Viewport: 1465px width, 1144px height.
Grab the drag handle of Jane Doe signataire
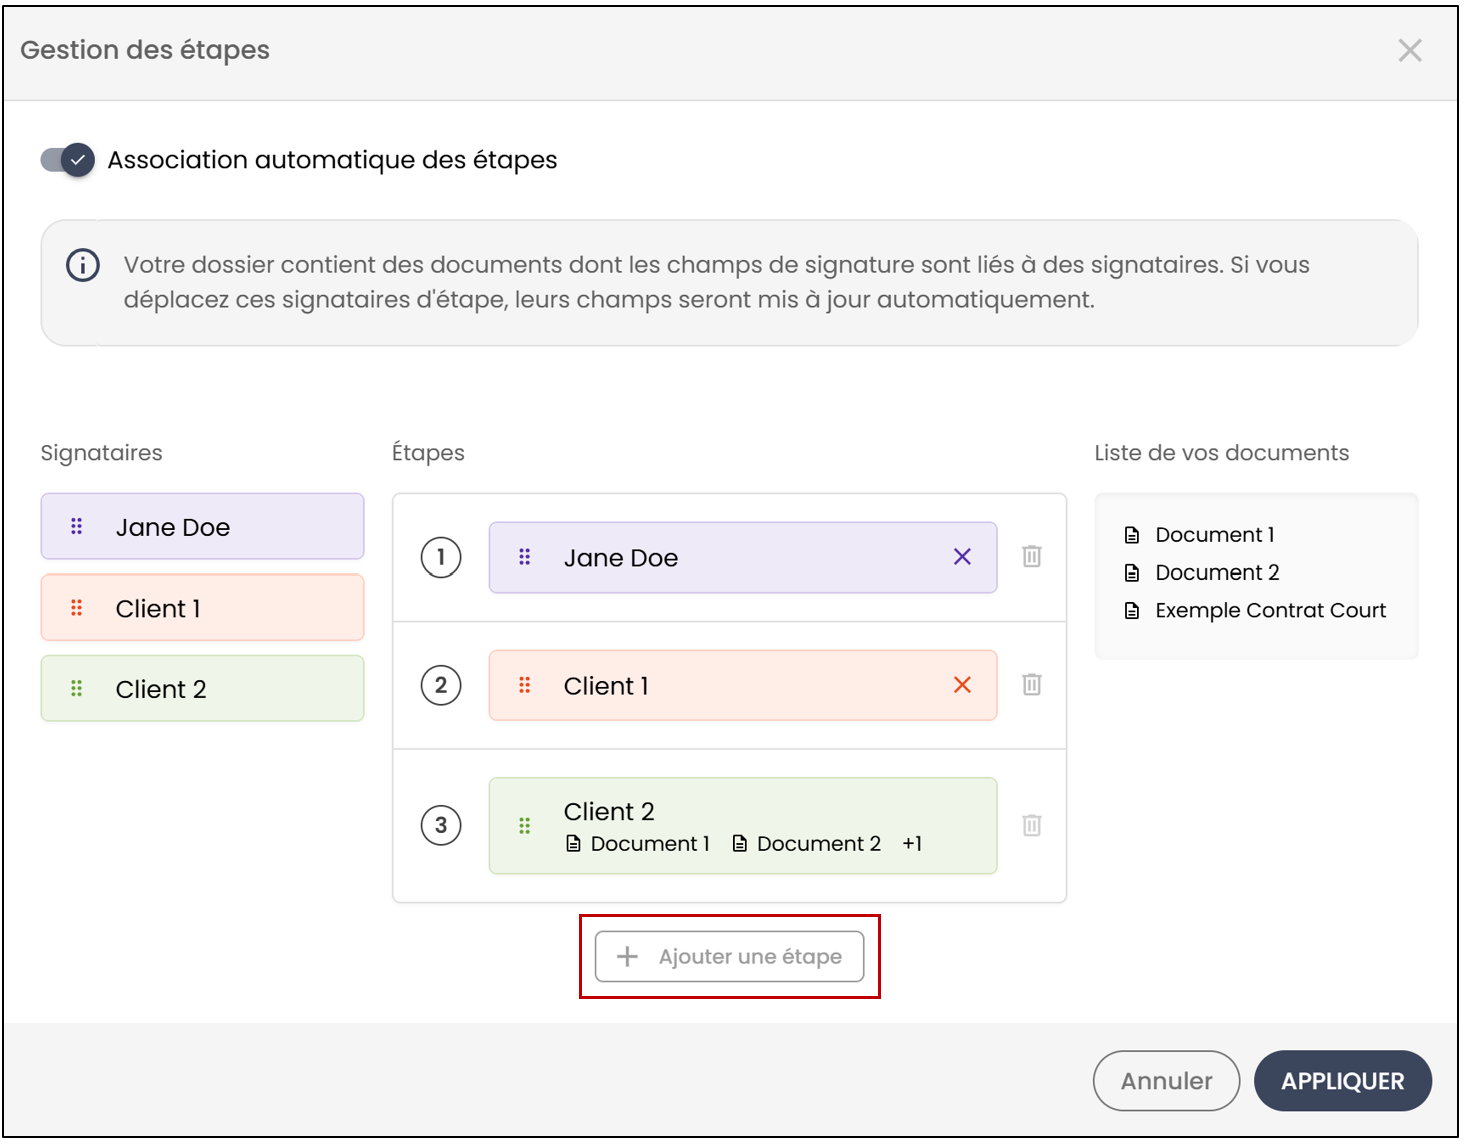click(77, 526)
